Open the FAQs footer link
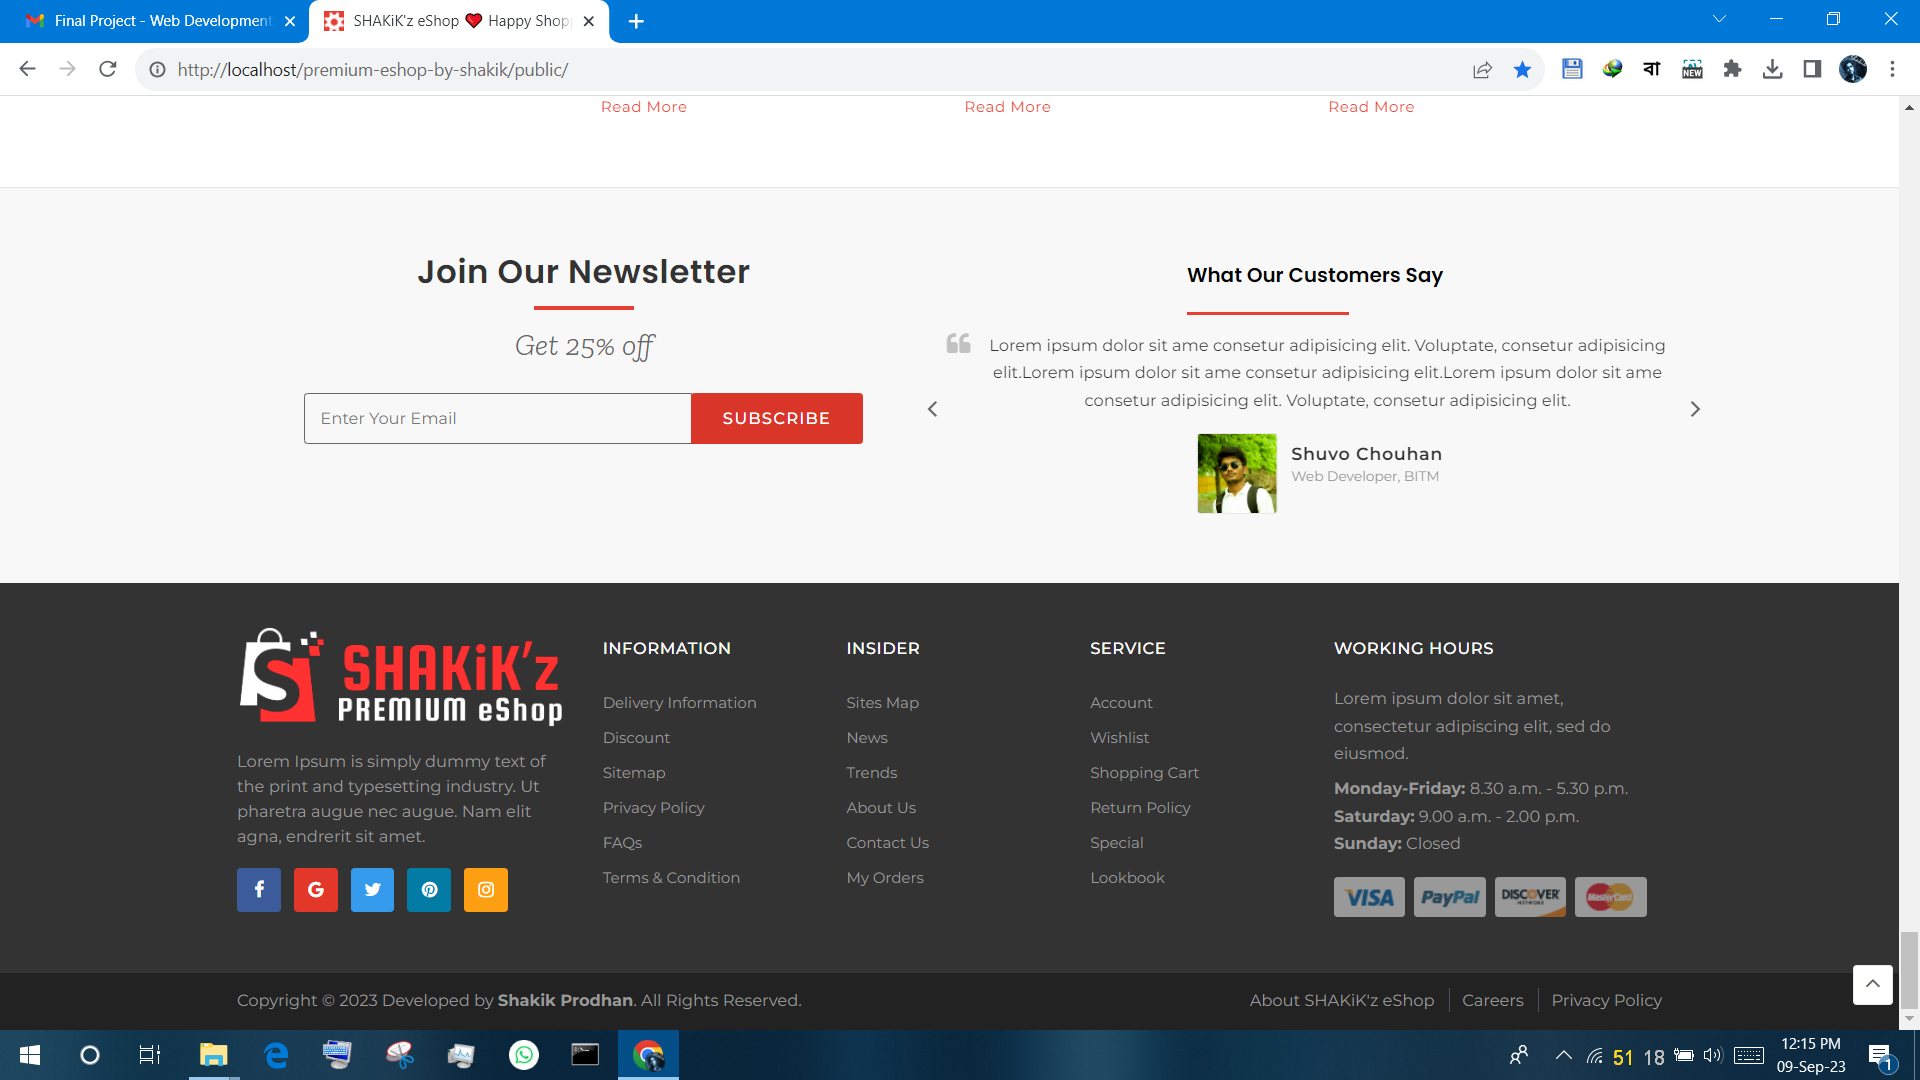Viewport: 1920px width, 1080px height. [x=622, y=843]
